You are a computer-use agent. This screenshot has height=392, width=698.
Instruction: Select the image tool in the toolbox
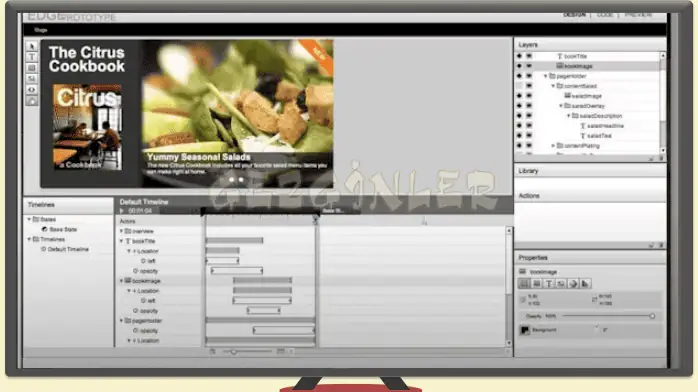click(32, 79)
